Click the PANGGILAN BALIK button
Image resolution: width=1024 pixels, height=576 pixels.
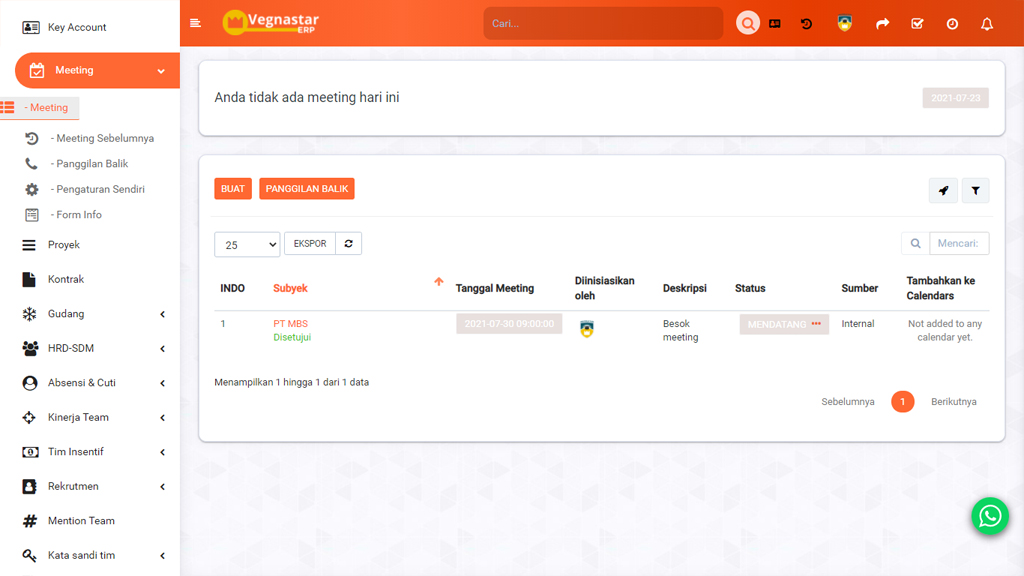tap(307, 189)
